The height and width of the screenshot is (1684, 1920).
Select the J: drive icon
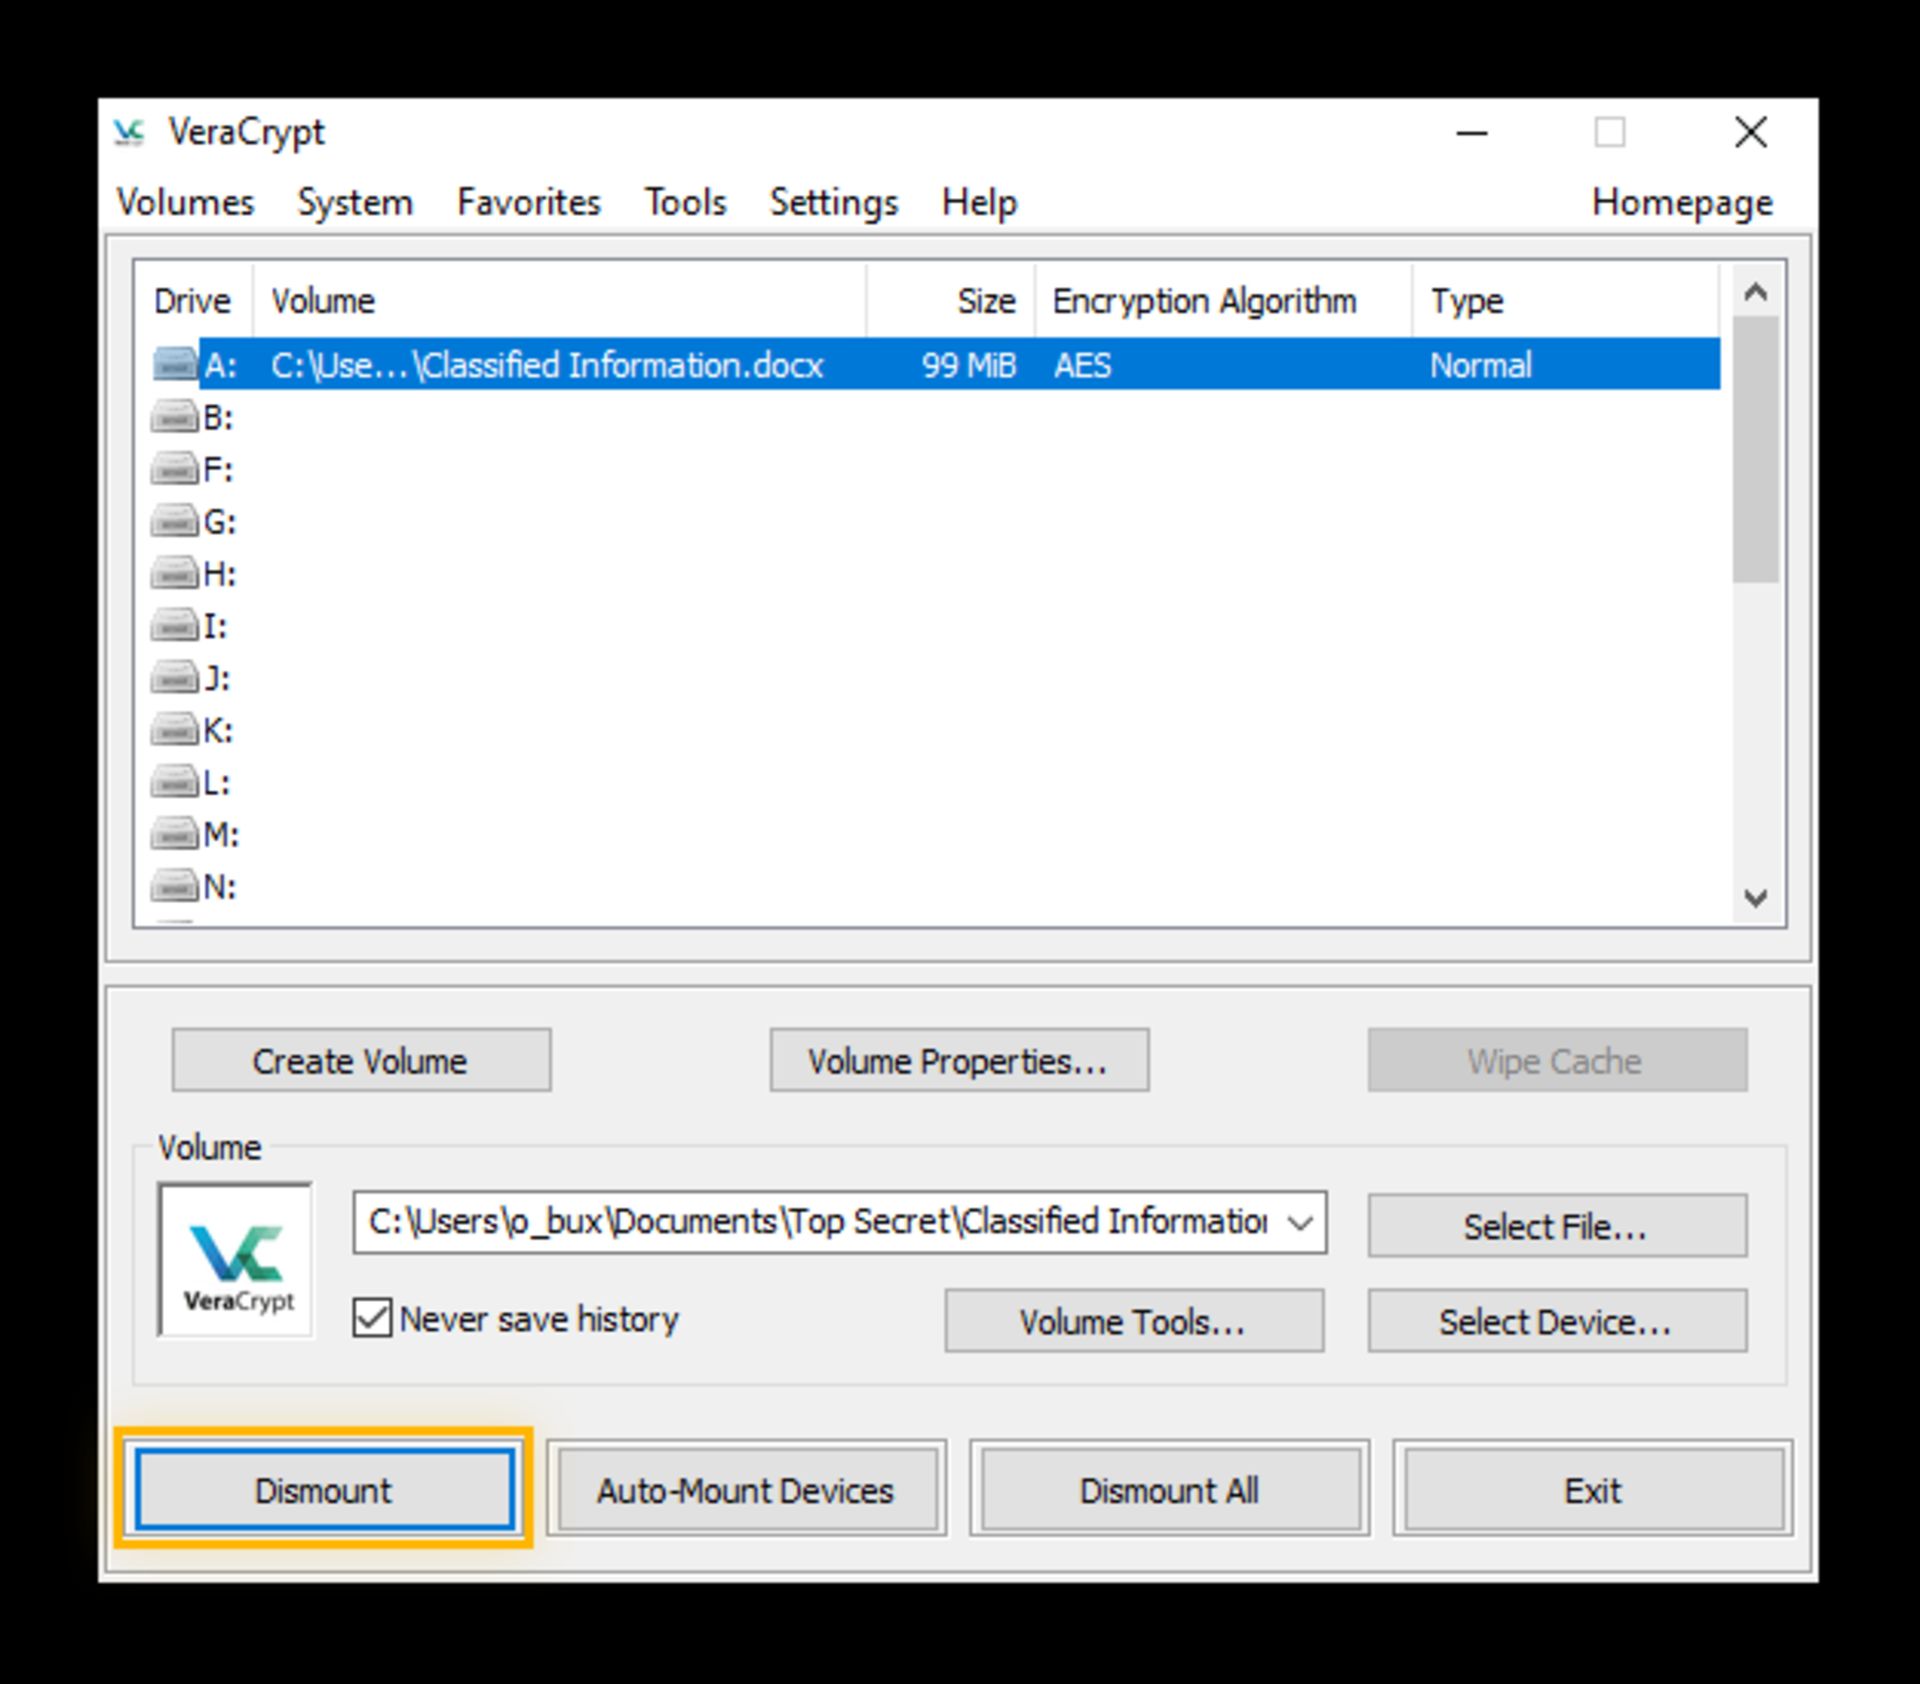[175, 678]
